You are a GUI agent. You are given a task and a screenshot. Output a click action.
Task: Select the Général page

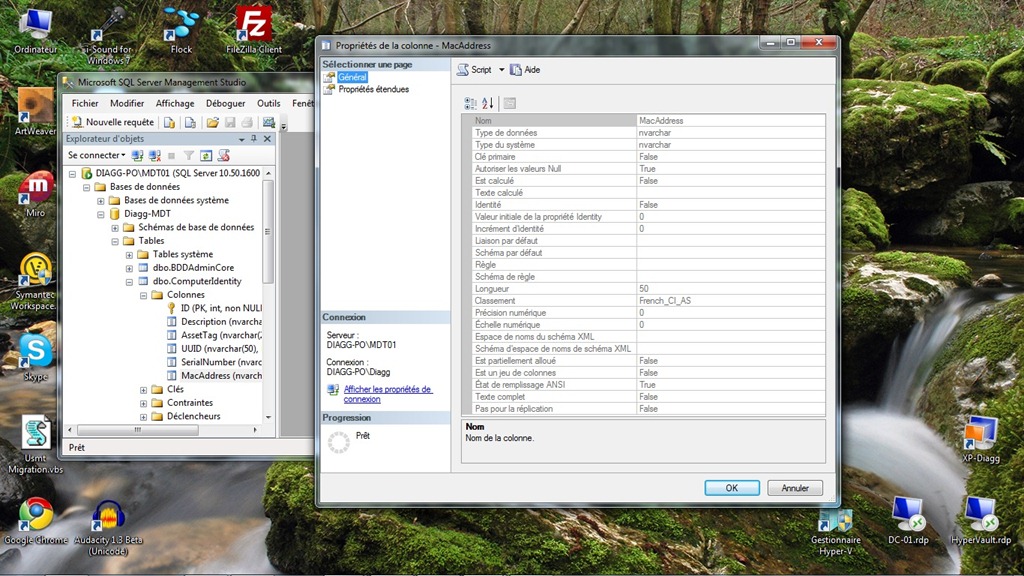point(353,77)
